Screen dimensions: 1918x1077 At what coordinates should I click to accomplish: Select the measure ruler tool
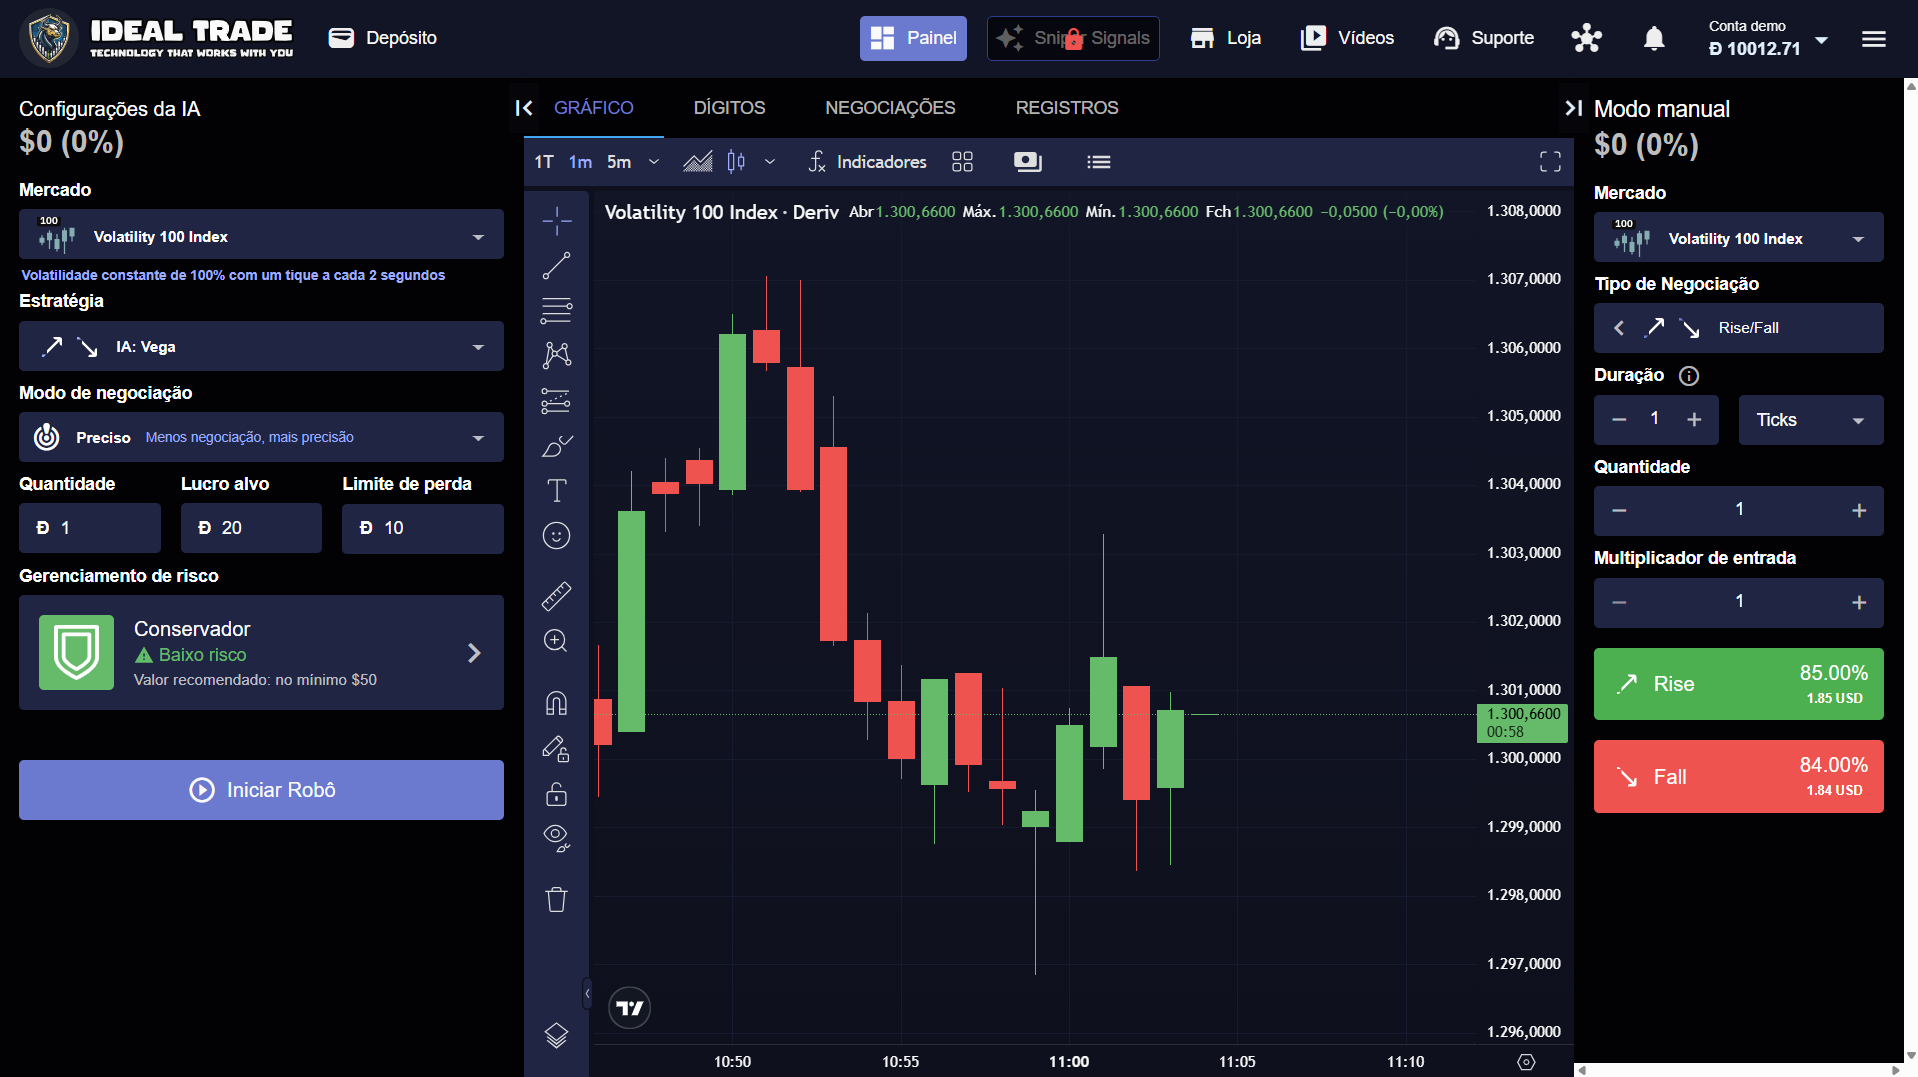556,595
